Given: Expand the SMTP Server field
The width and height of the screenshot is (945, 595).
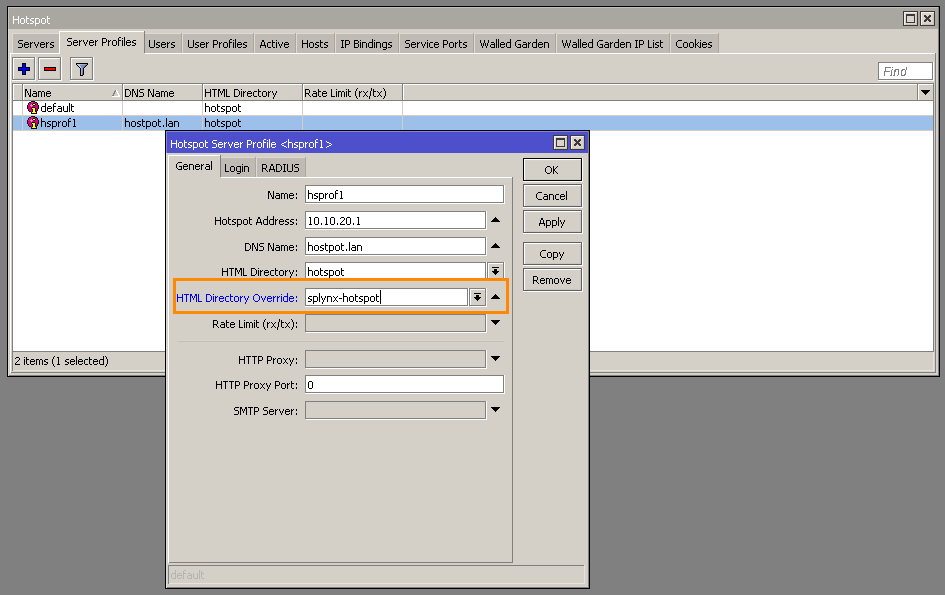Looking at the screenshot, I should point(496,410).
